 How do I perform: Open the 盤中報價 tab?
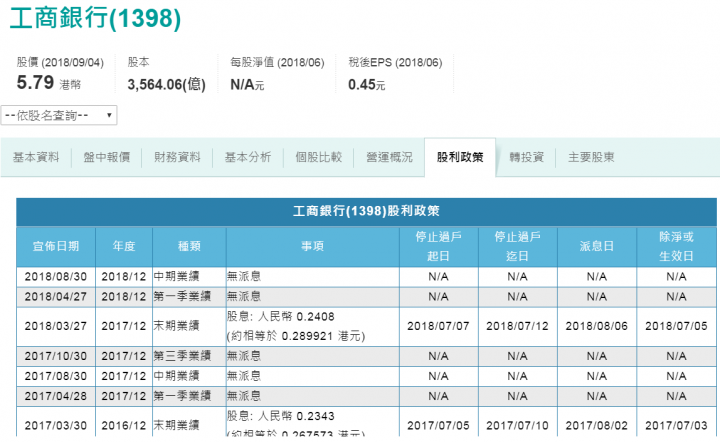(x=107, y=157)
